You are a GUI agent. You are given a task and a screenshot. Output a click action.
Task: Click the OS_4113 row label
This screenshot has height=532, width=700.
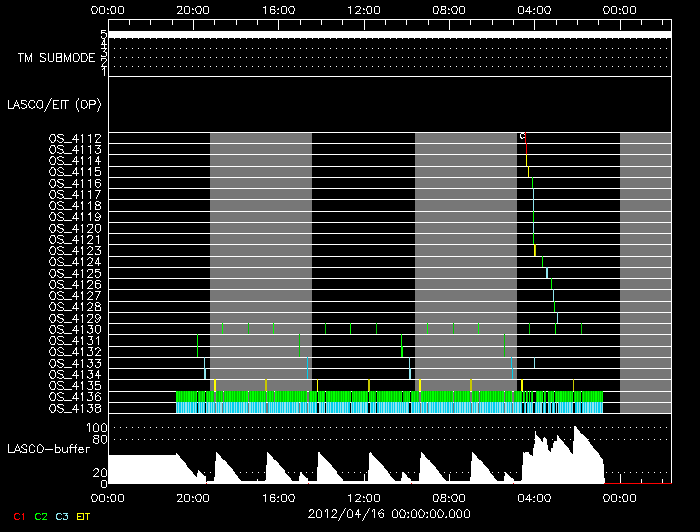pos(75,150)
